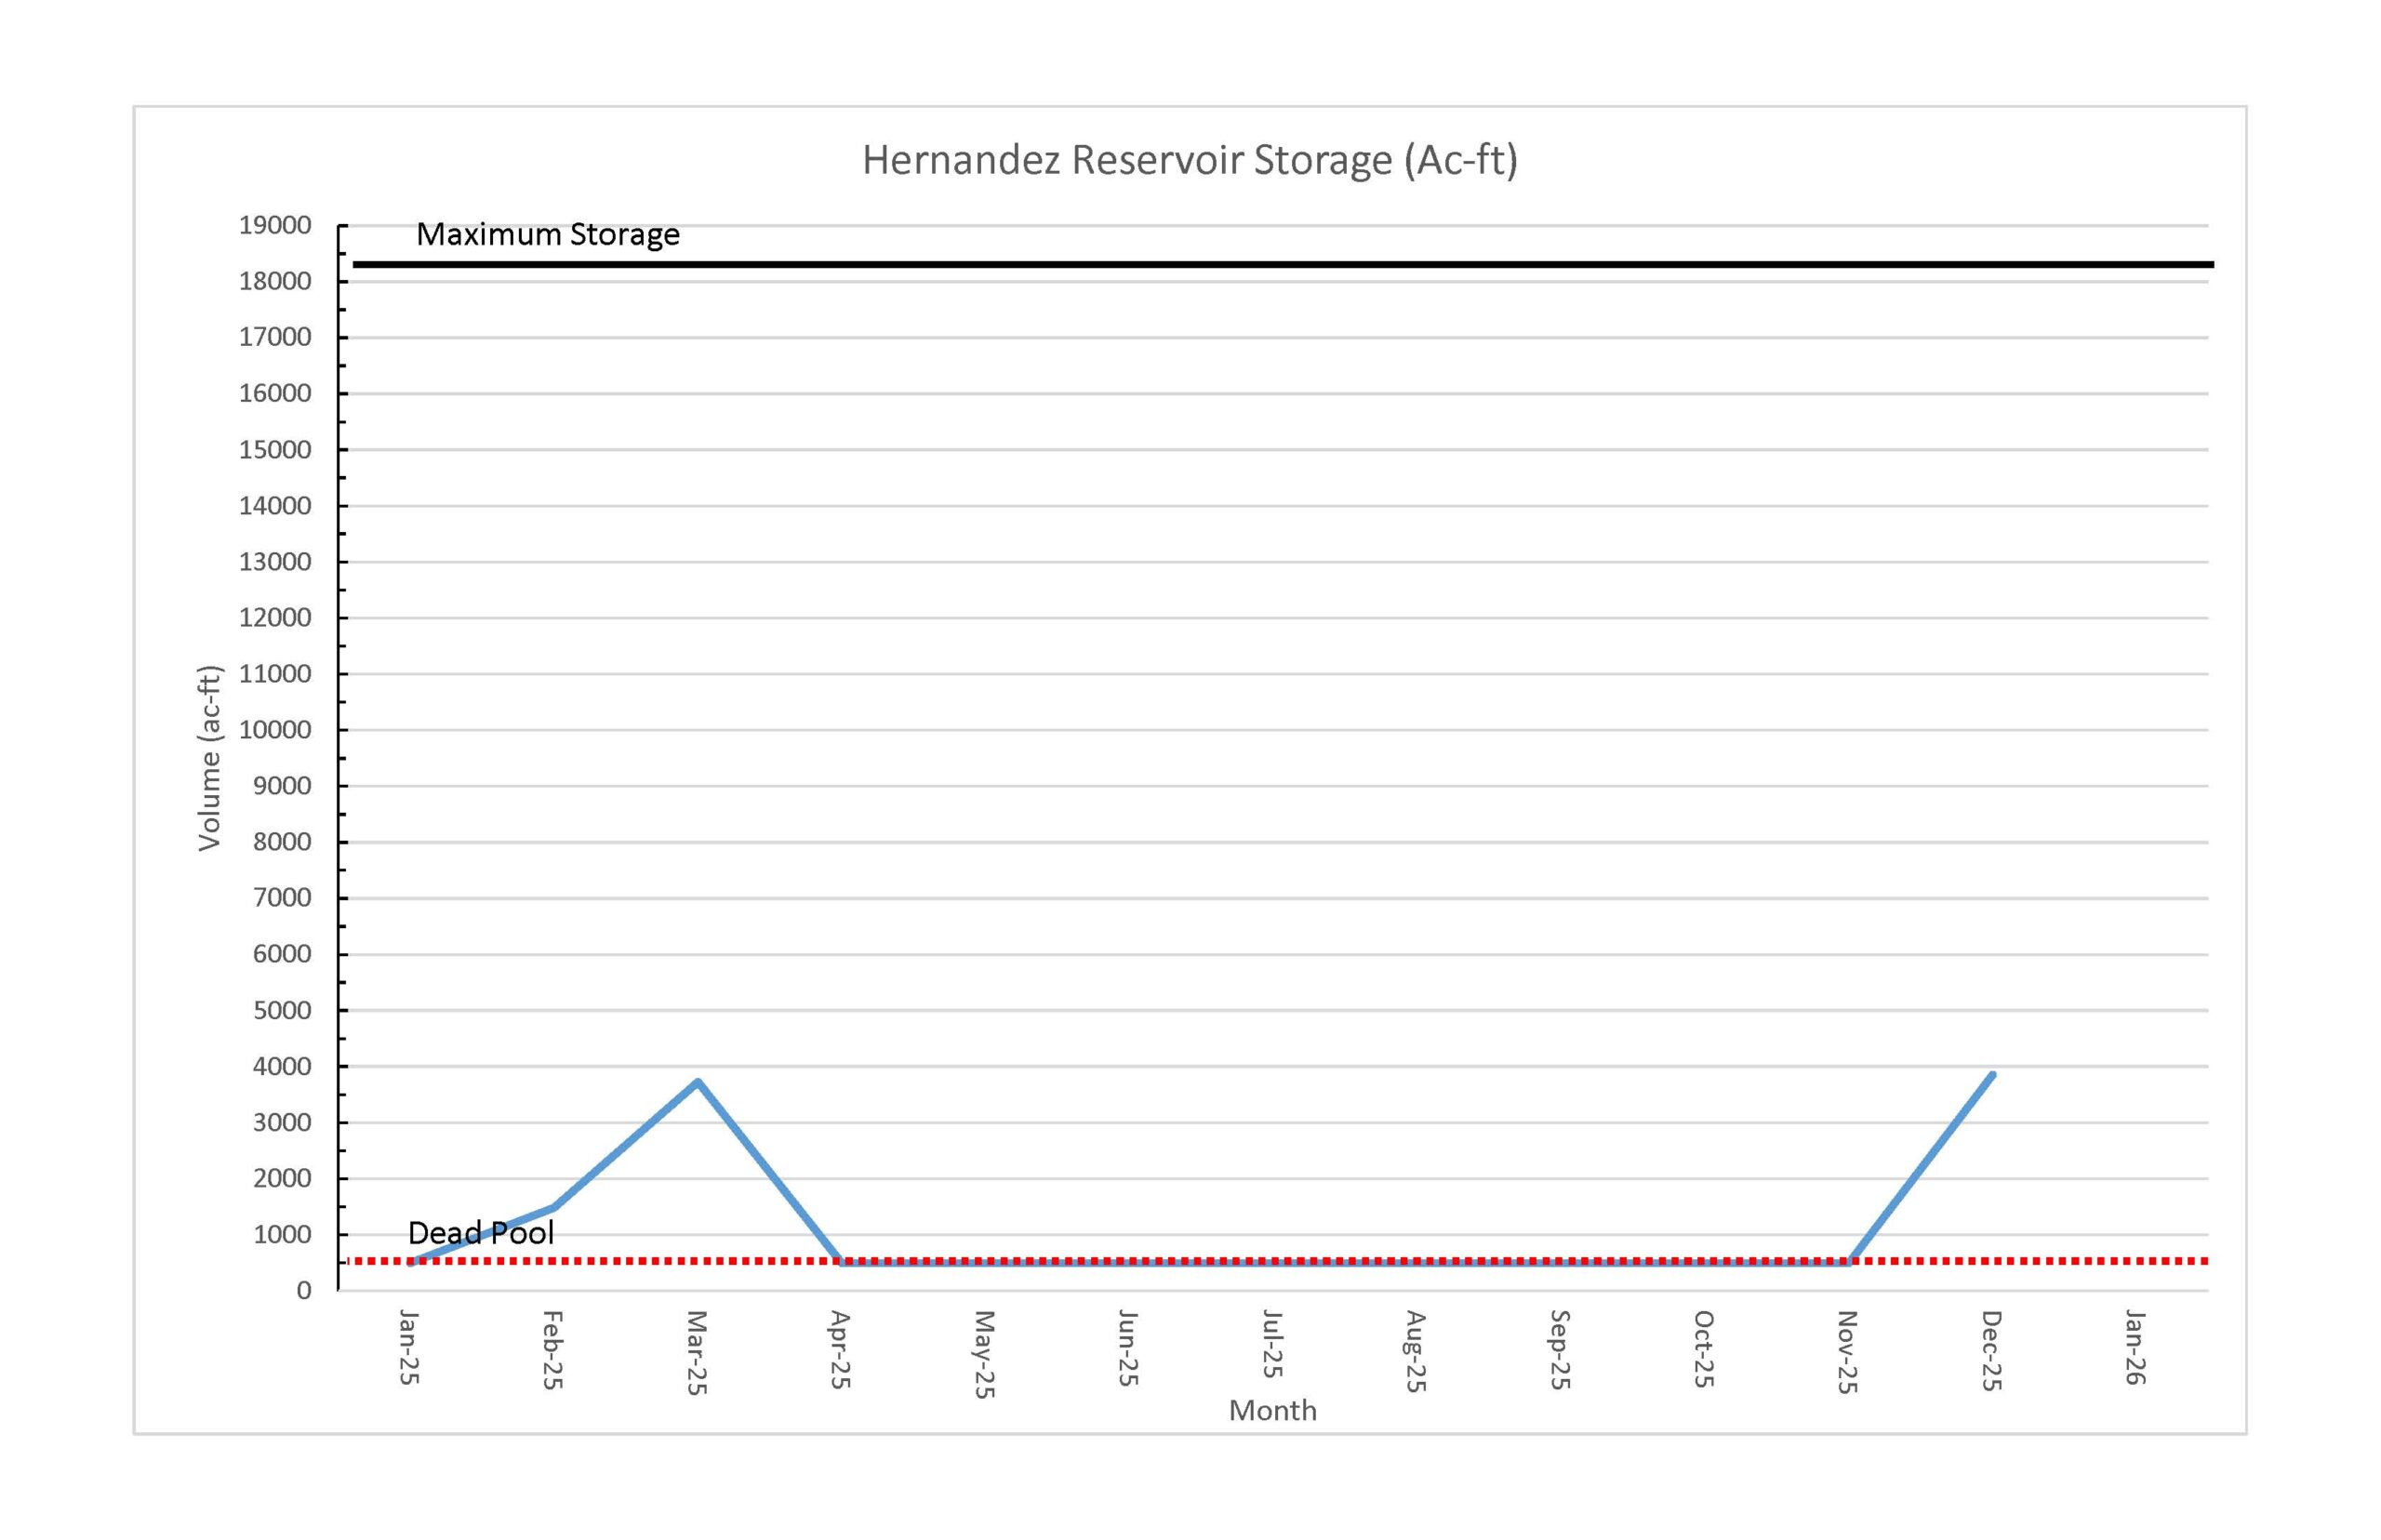
Task: Click the Dead Pool label
Action: (x=480, y=1232)
